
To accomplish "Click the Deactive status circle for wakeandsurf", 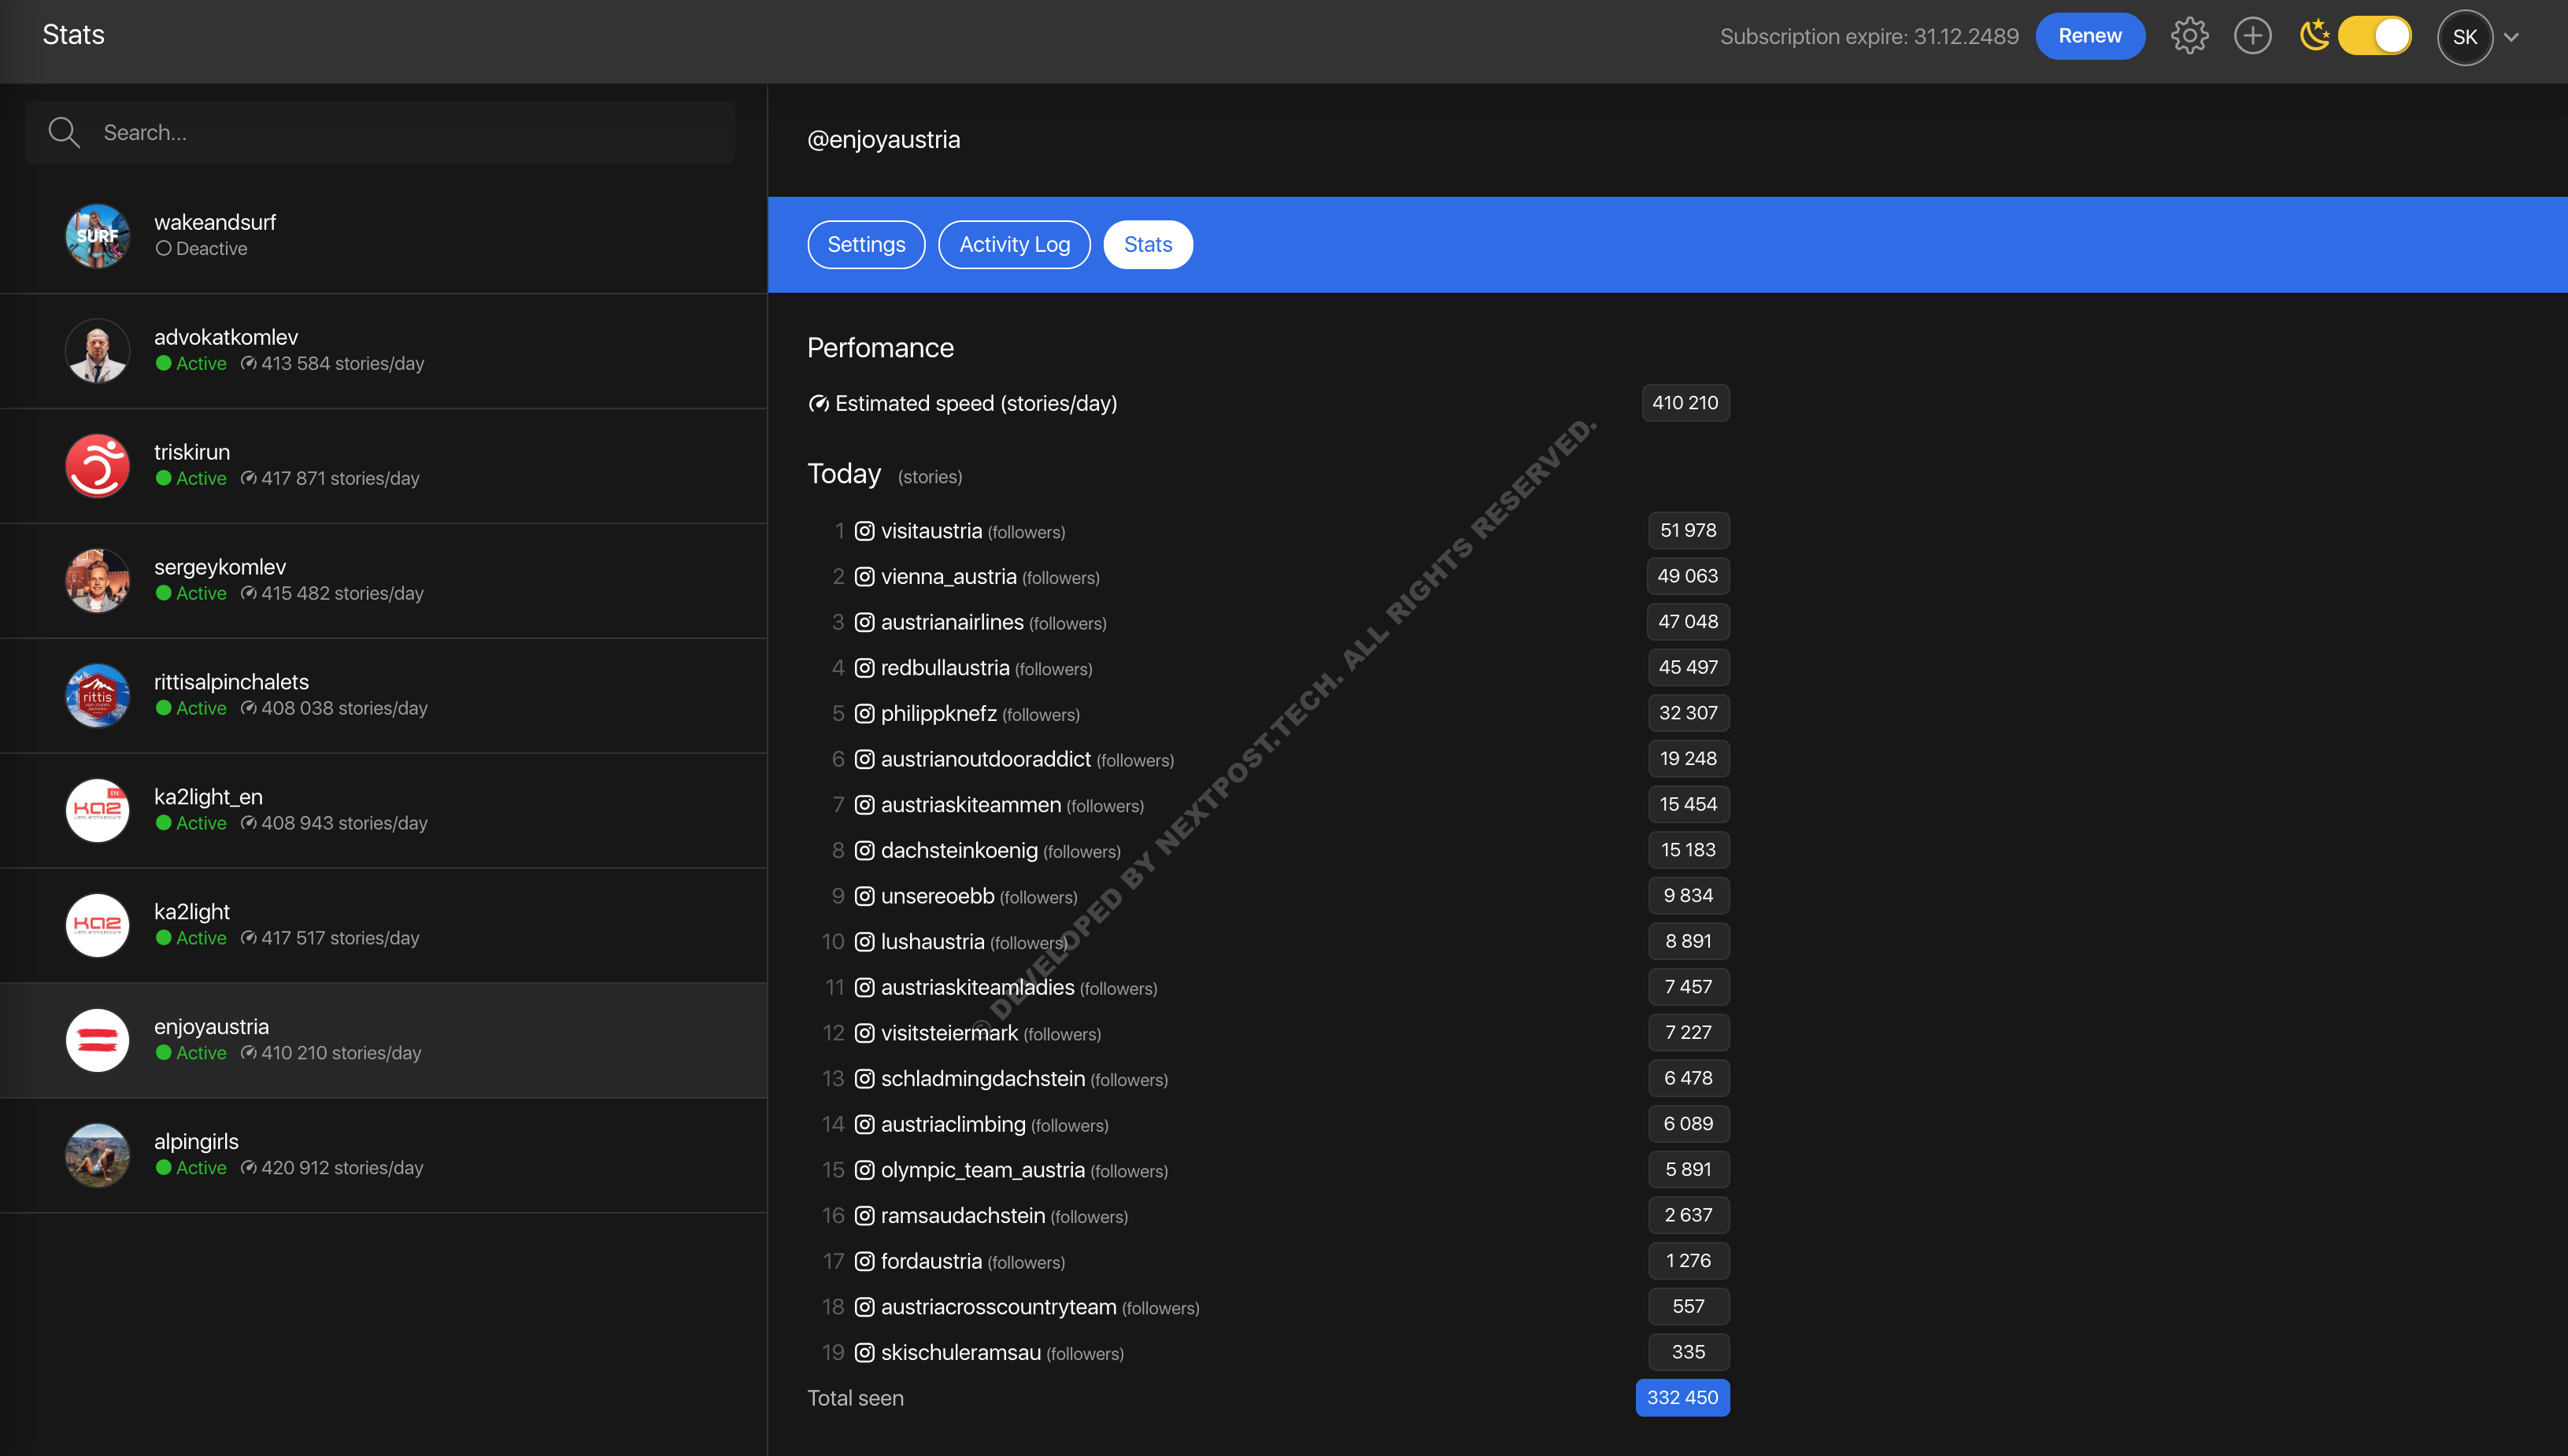I will (163, 249).
